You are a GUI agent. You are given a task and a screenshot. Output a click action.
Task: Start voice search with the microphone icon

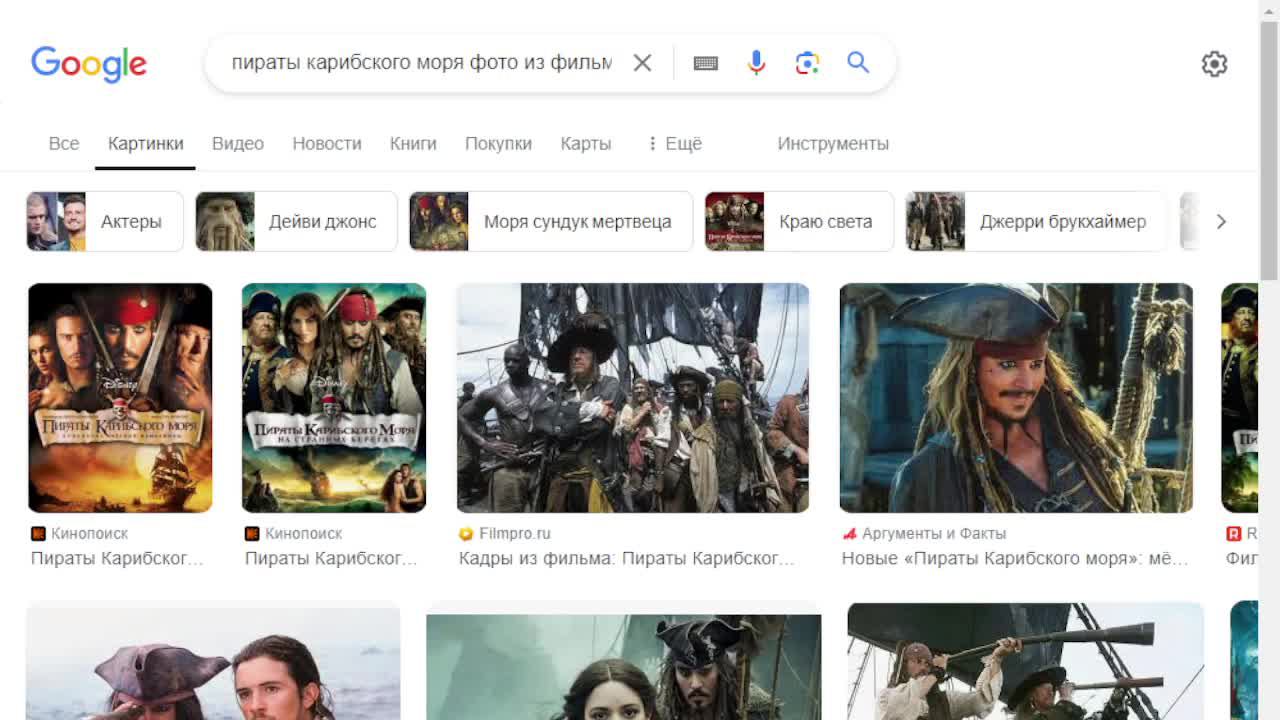756,63
